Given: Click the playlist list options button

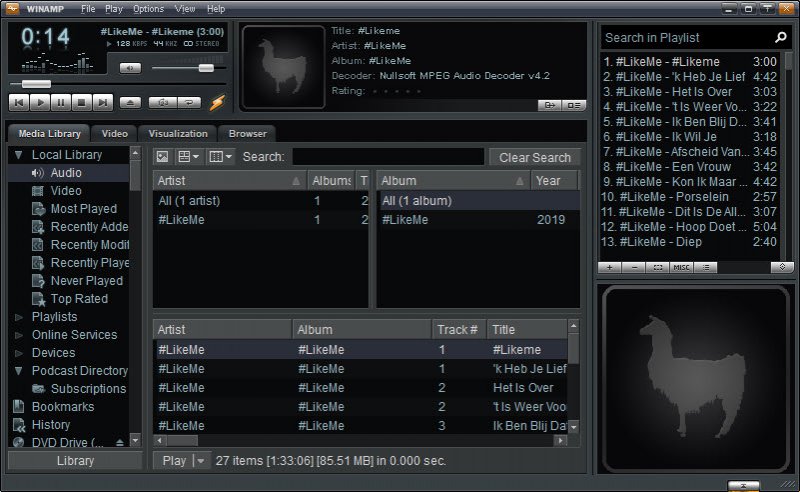Looking at the screenshot, I should (x=706, y=267).
